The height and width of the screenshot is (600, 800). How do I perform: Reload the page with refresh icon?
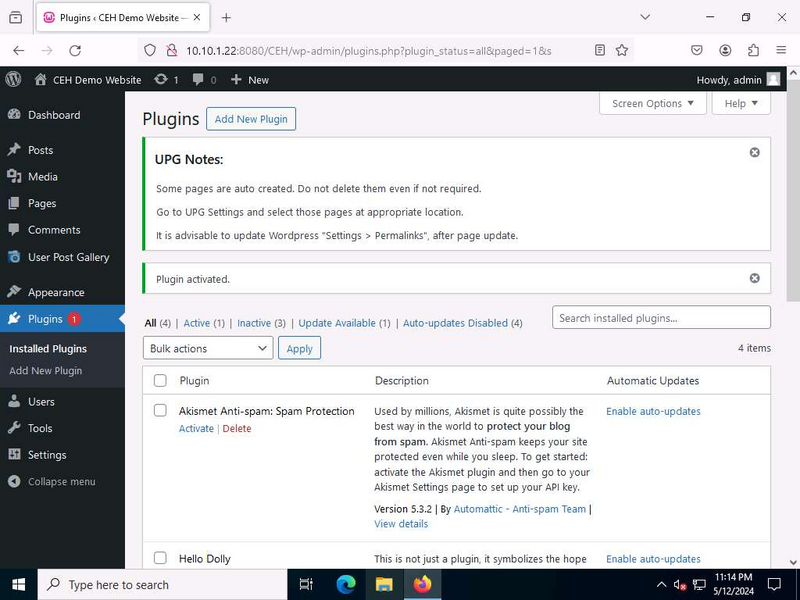tap(75, 50)
